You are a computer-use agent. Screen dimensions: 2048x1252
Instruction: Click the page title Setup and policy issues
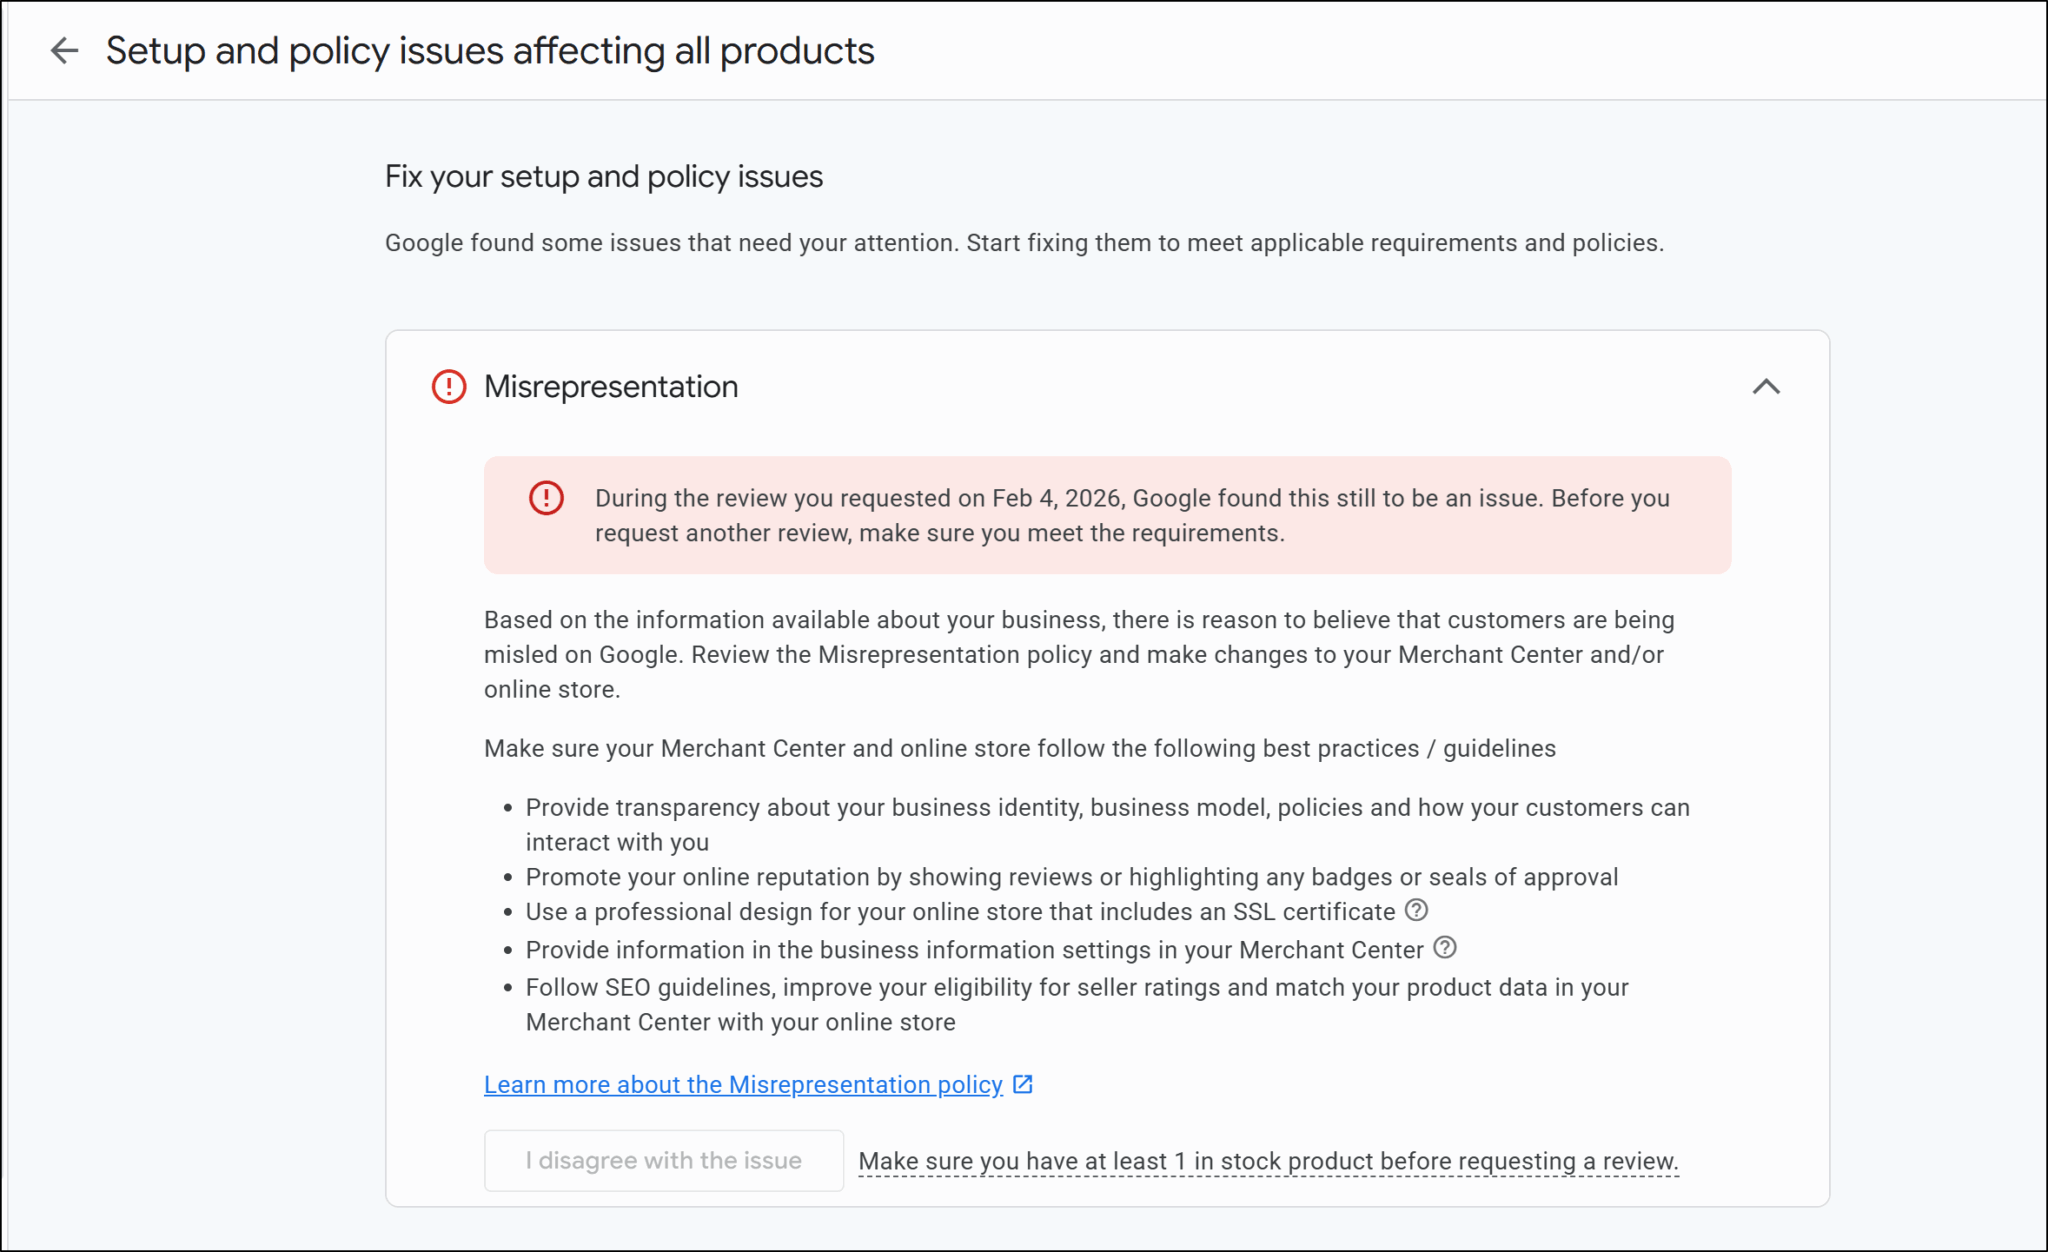490,51
